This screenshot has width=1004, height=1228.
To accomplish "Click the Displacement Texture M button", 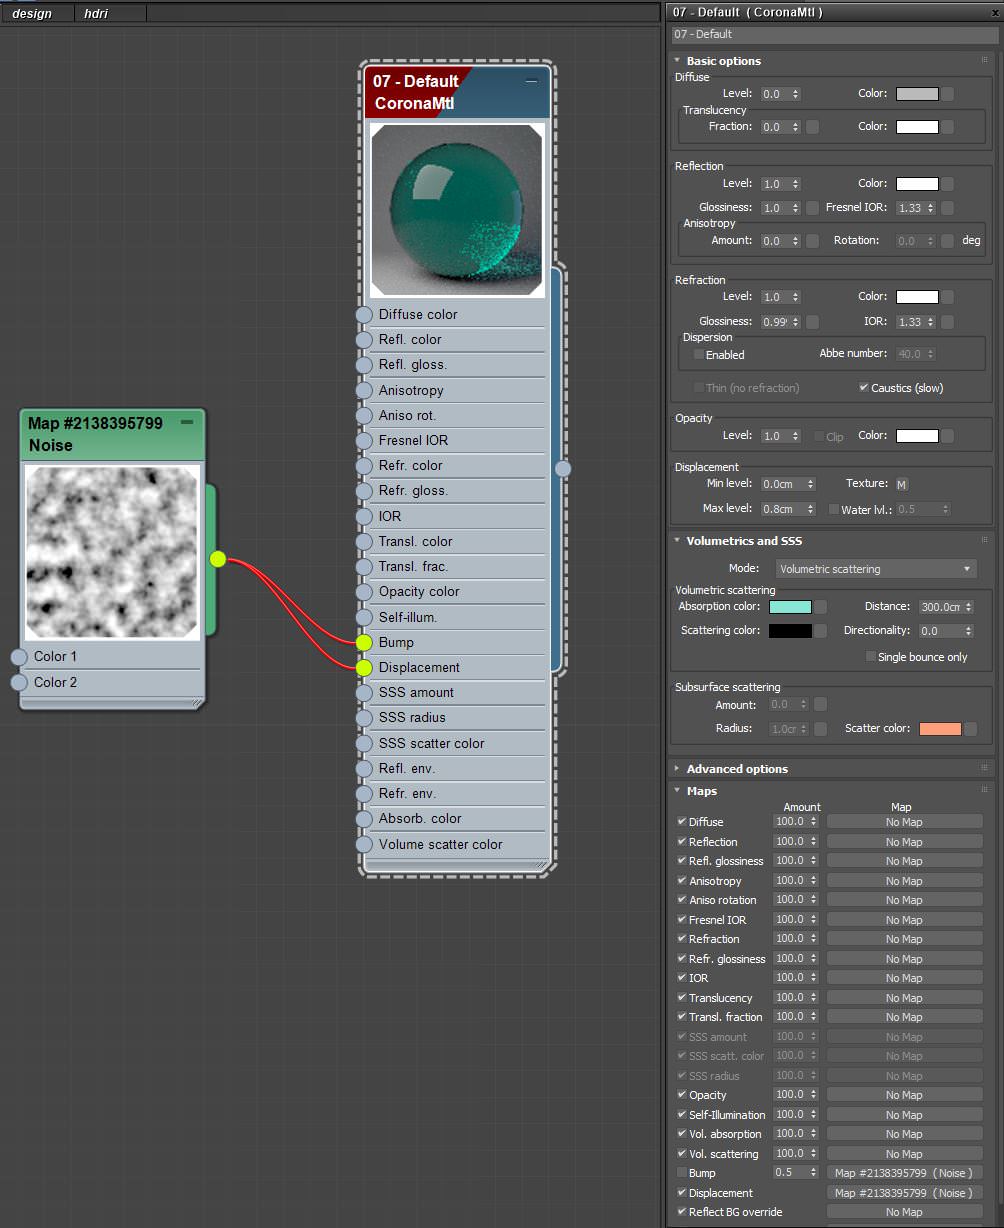I will click(x=902, y=485).
